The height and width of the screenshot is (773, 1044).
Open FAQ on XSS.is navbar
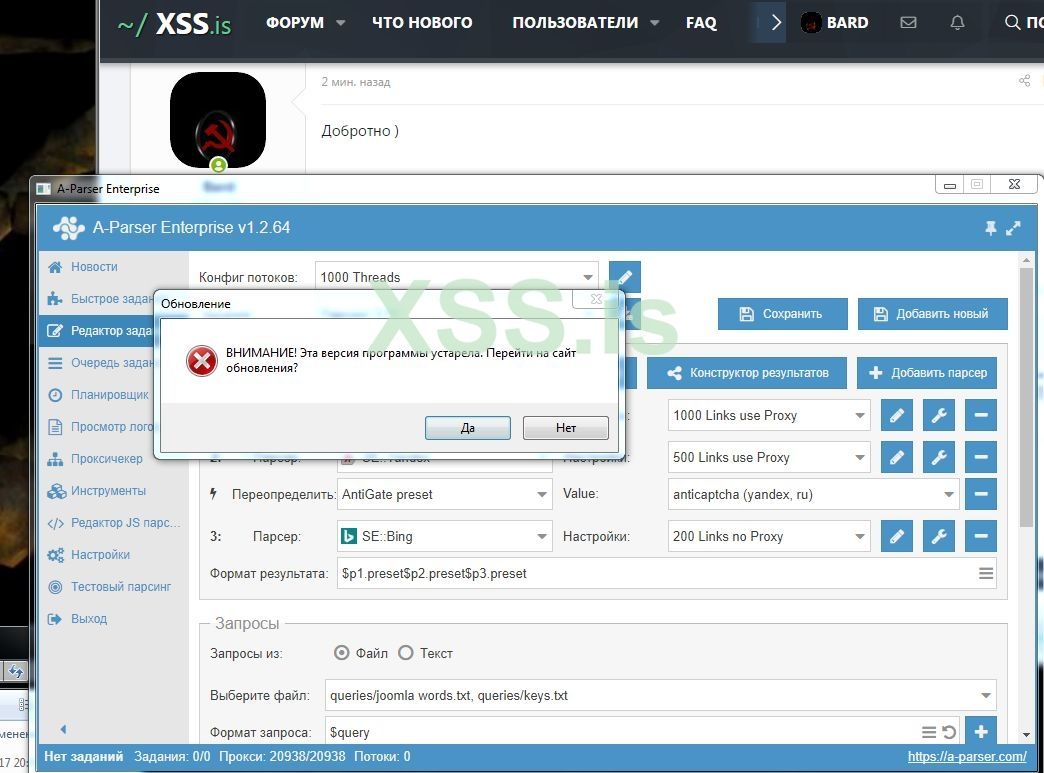[701, 23]
